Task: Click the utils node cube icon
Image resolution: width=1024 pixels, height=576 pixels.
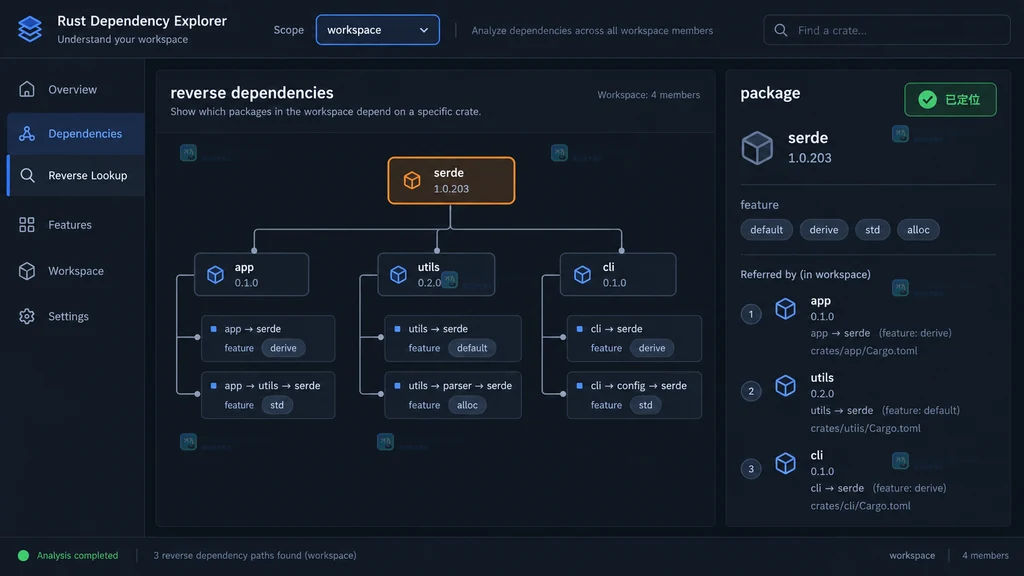Action: [398, 274]
